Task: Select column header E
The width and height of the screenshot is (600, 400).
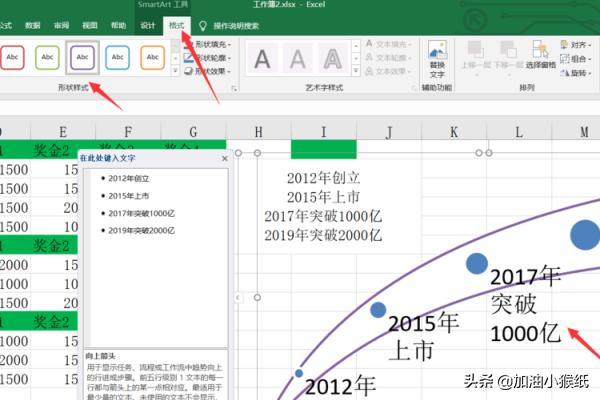Action: click(x=63, y=132)
